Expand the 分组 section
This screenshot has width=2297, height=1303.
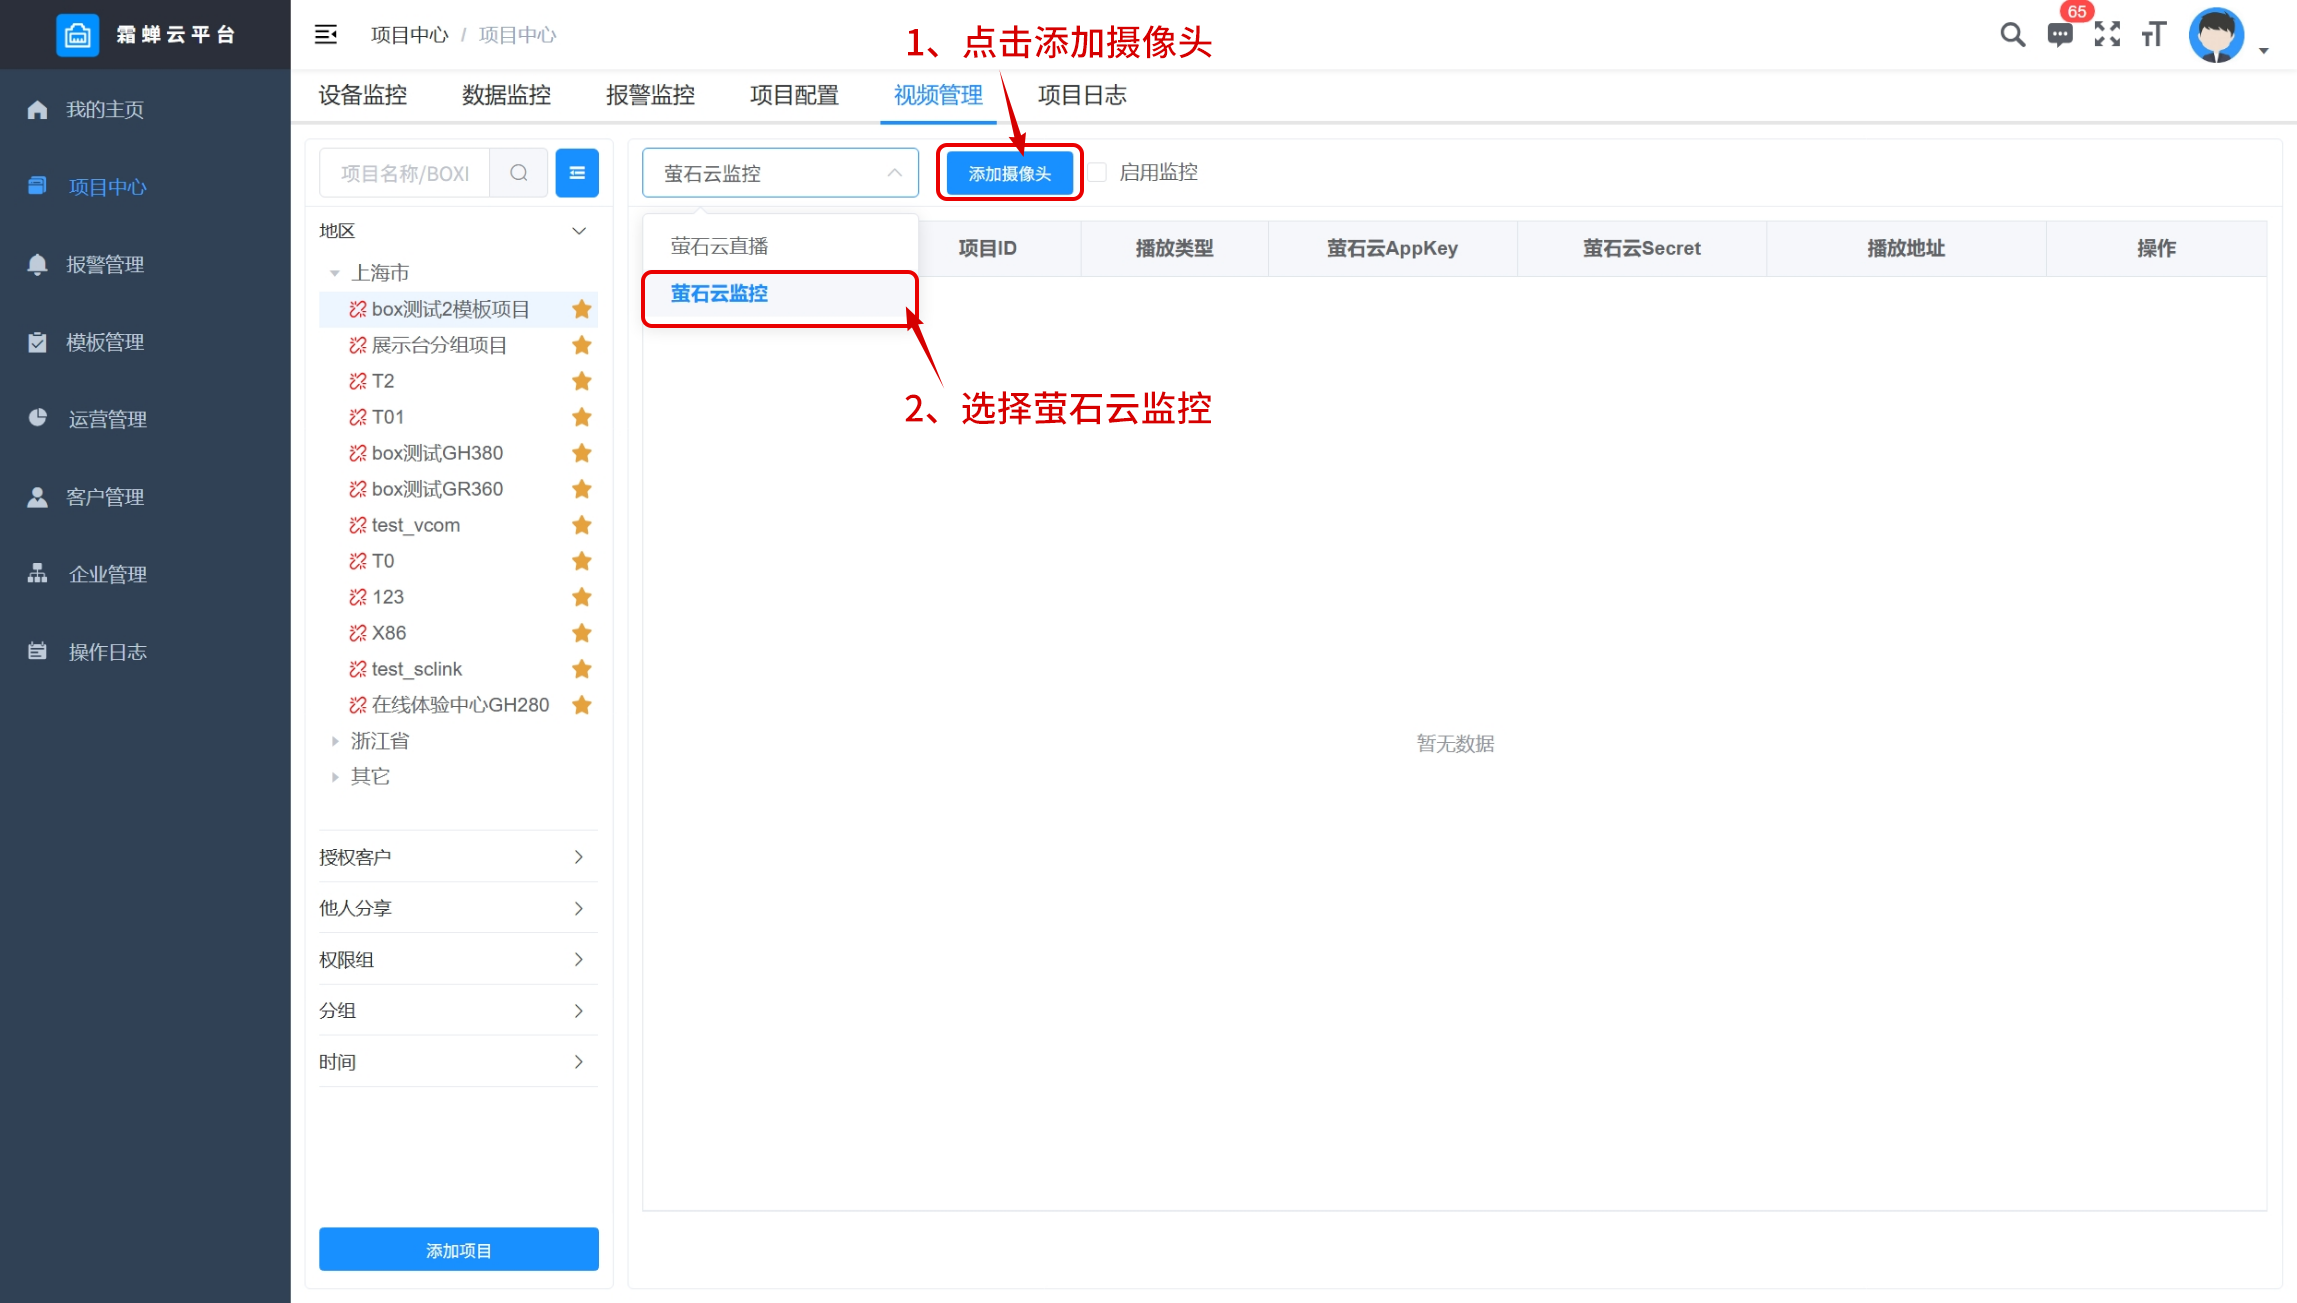click(x=458, y=1010)
